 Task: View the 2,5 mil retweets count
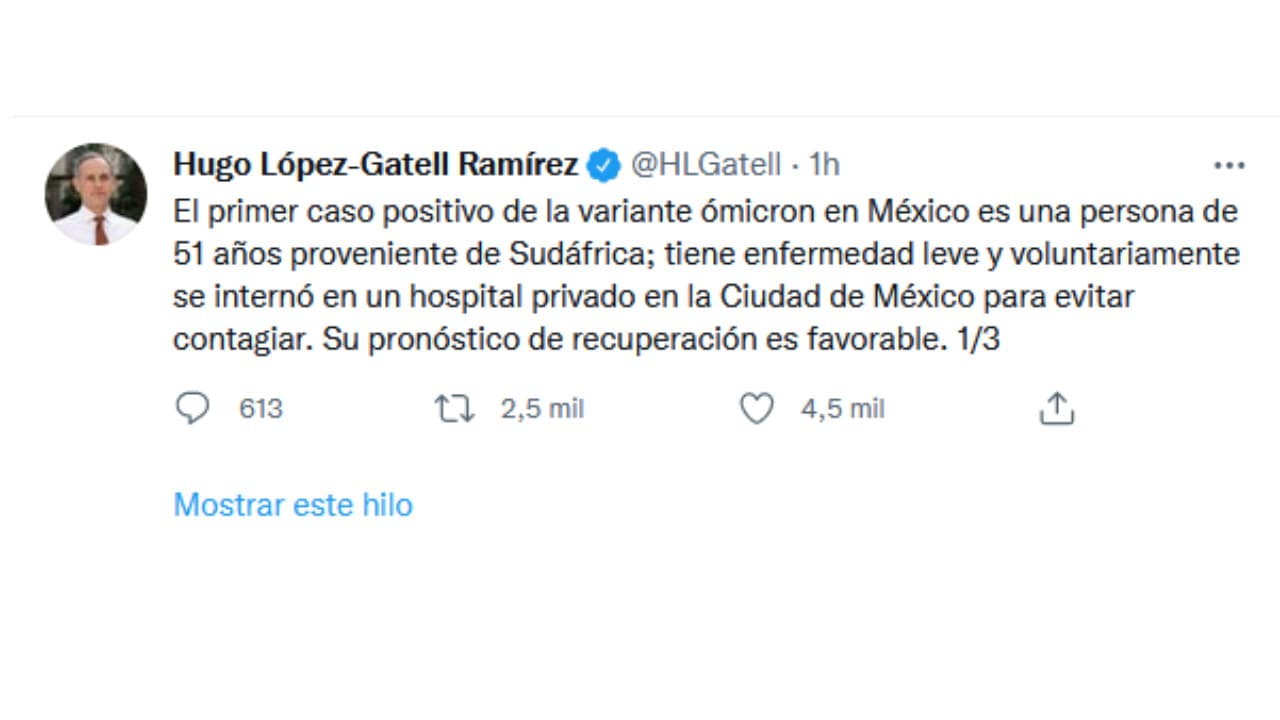pyautogui.click(x=542, y=408)
